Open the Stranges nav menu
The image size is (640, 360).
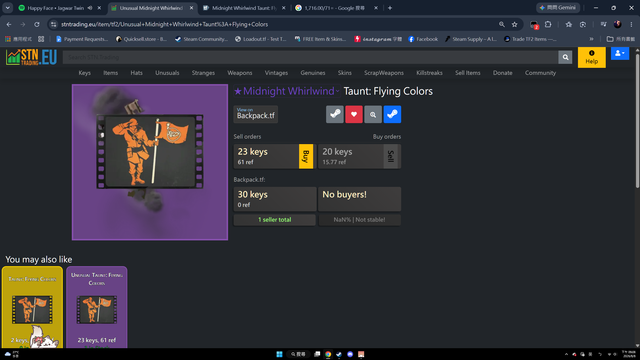coord(203,73)
